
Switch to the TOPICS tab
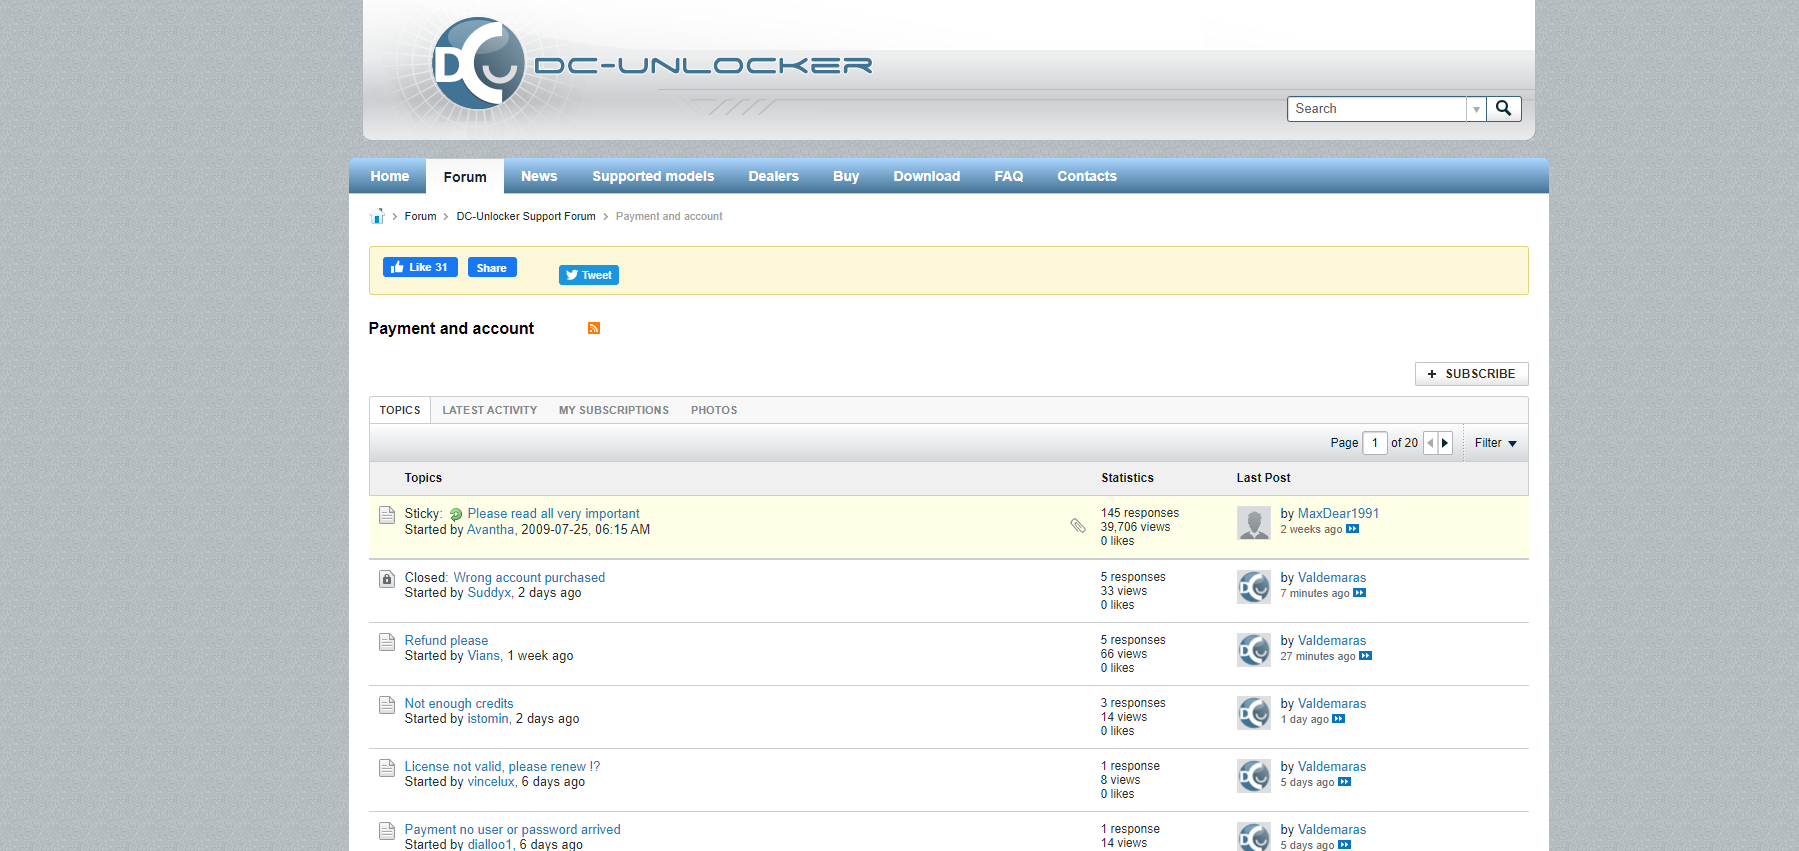click(x=400, y=410)
